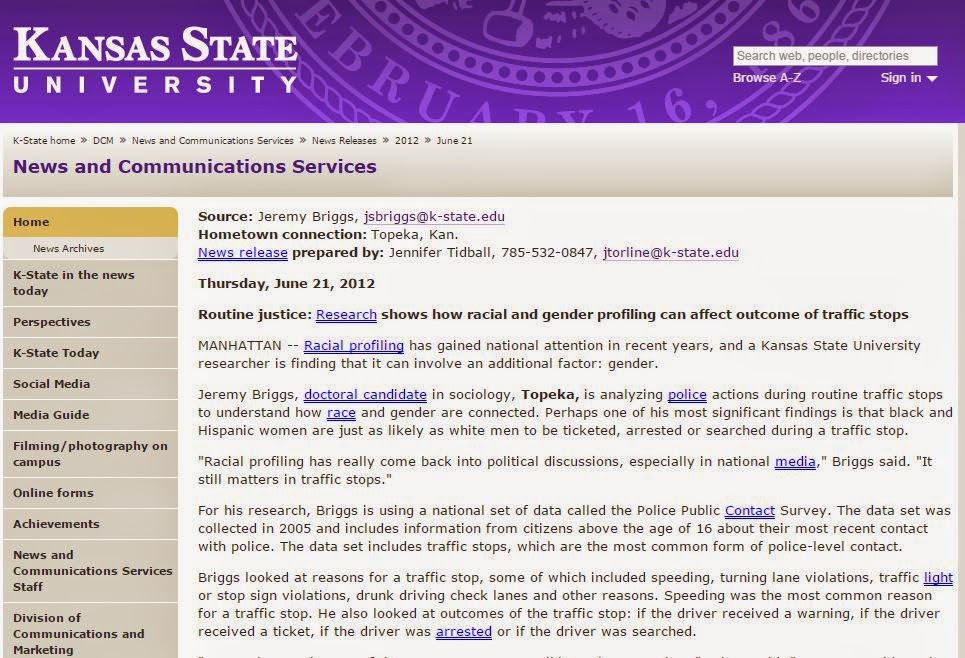Email jtorline@k-state.edu link
The width and height of the screenshot is (965, 658).
pos(671,252)
